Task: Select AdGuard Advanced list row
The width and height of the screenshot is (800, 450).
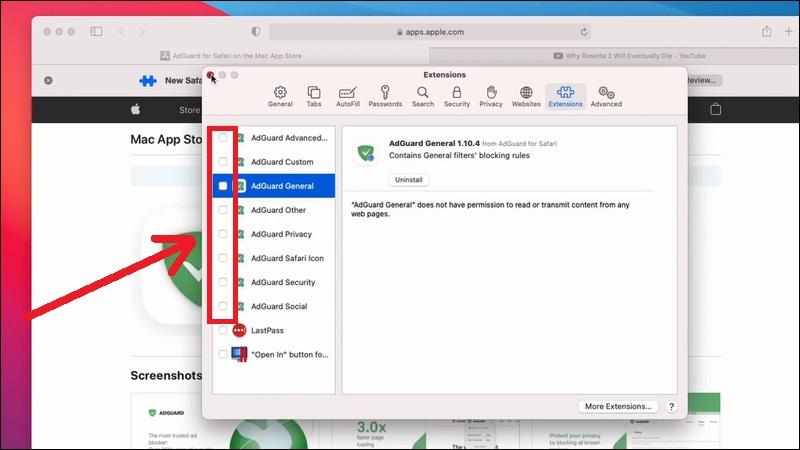Action: (x=274, y=138)
